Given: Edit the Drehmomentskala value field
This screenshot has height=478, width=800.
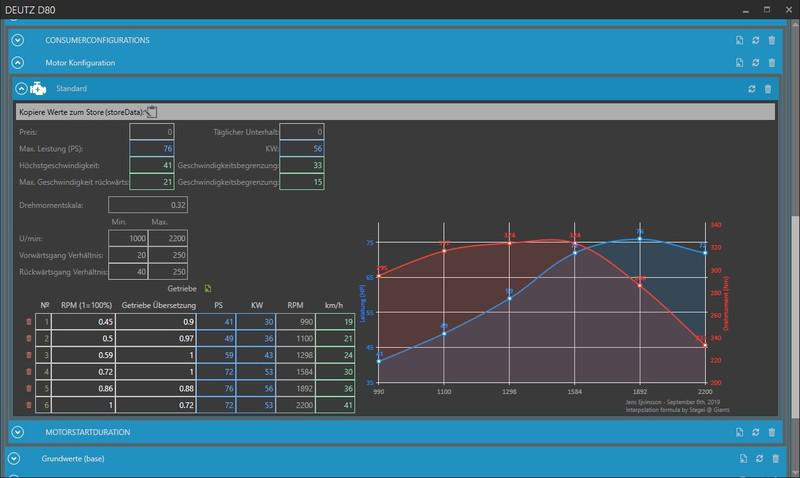Looking at the screenshot, I should 148,205.
